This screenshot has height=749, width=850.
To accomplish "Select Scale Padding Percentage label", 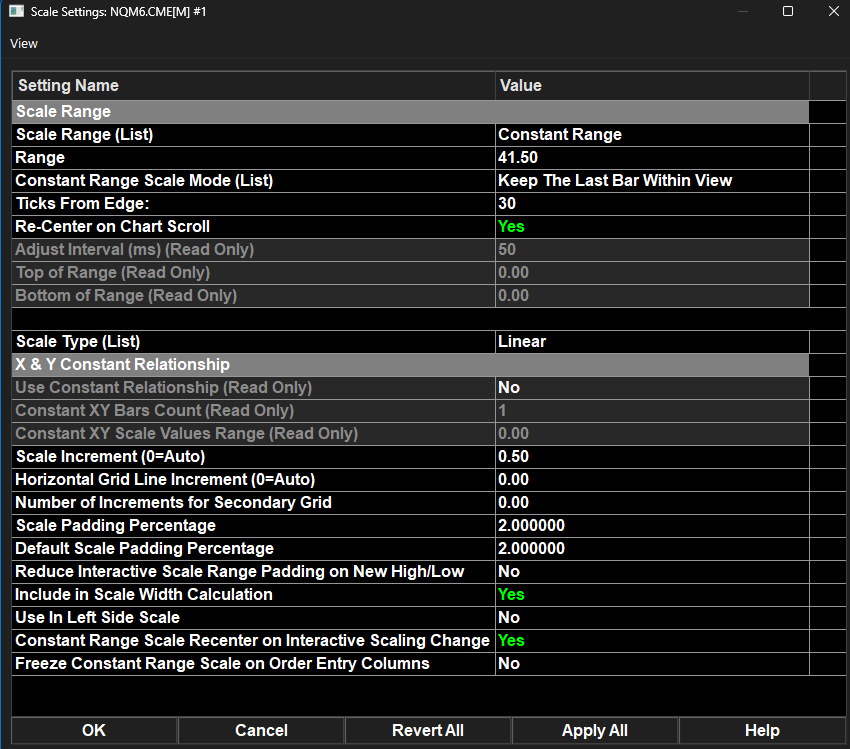I will click(115, 526).
